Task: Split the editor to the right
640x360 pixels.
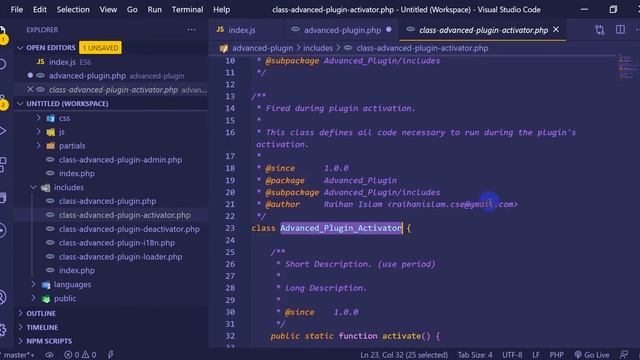Action: click(620, 30)
